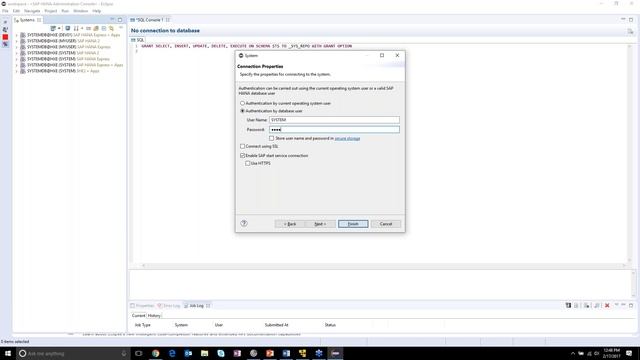The width and height of the screenshot is (640, 360).
Task: Click Finish in the System dialog
Action: [x=353, y=224]
